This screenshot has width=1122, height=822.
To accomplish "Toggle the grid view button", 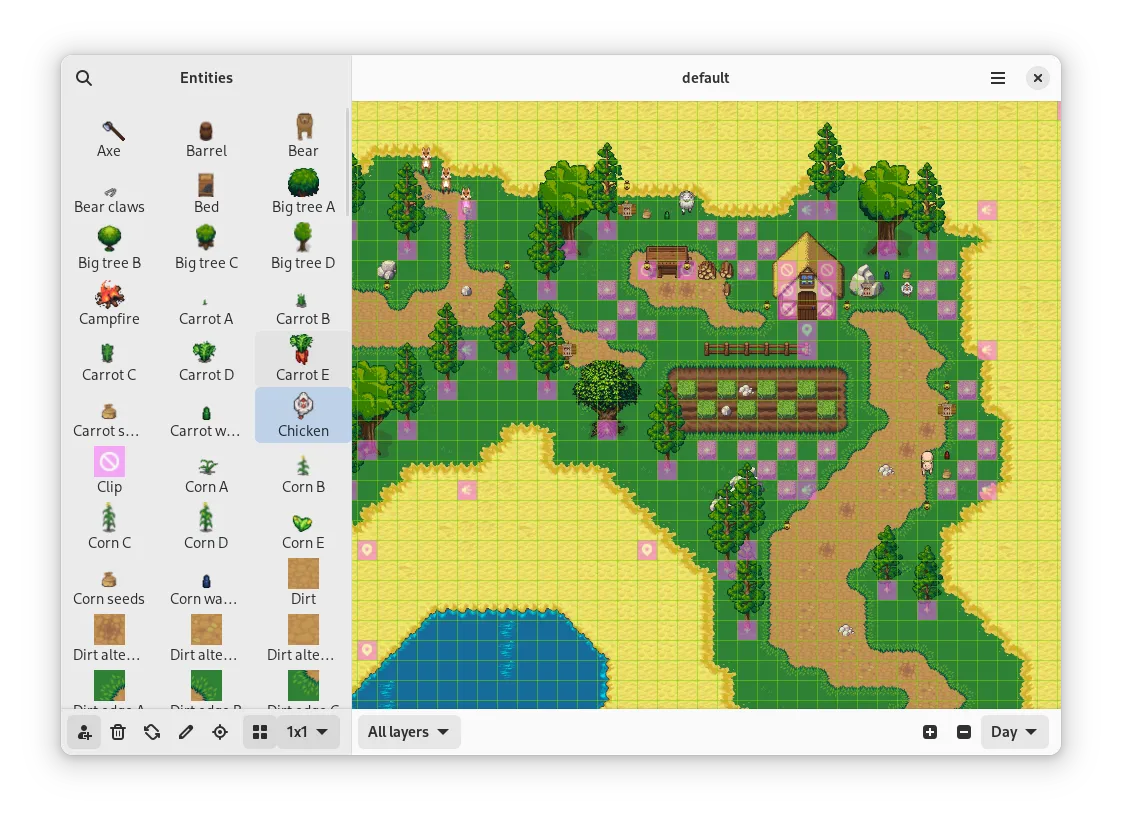I will 260,732.
